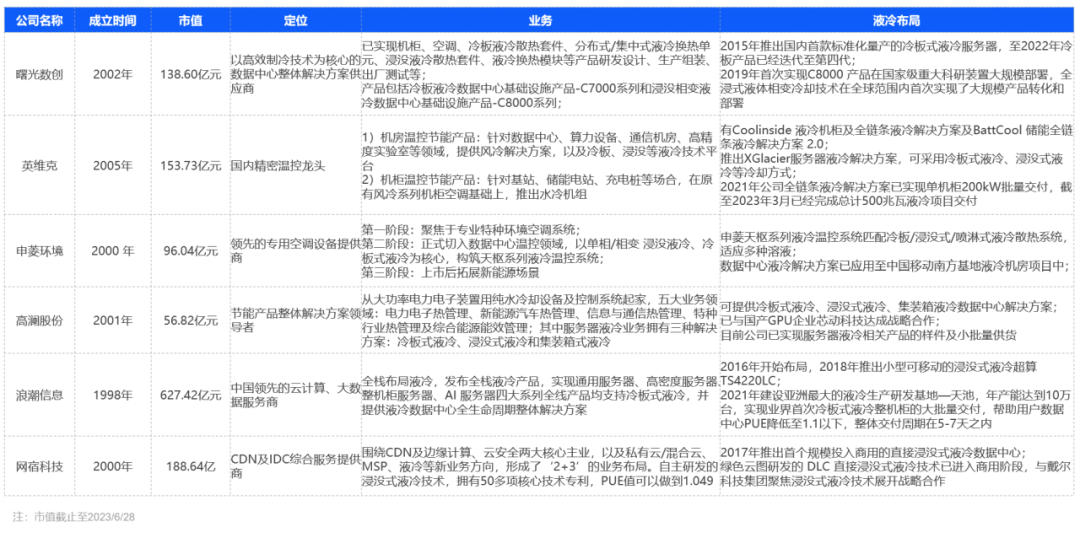Click positioning cell 领先的专用空调设备提供商
The image size is (1080, 538).
pyautogui.click(x=295, y=250)
